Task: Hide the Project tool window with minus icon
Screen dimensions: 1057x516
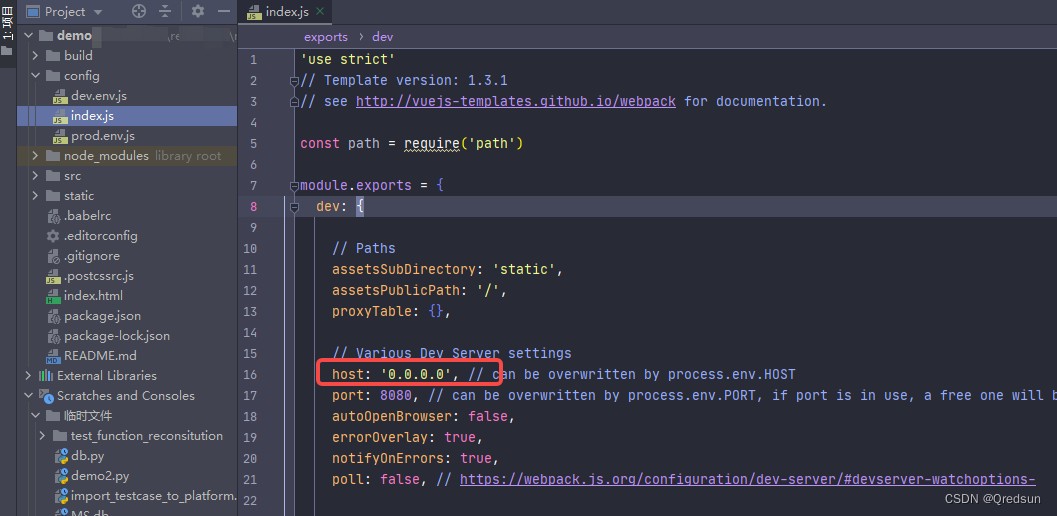Action: point(224,11)
